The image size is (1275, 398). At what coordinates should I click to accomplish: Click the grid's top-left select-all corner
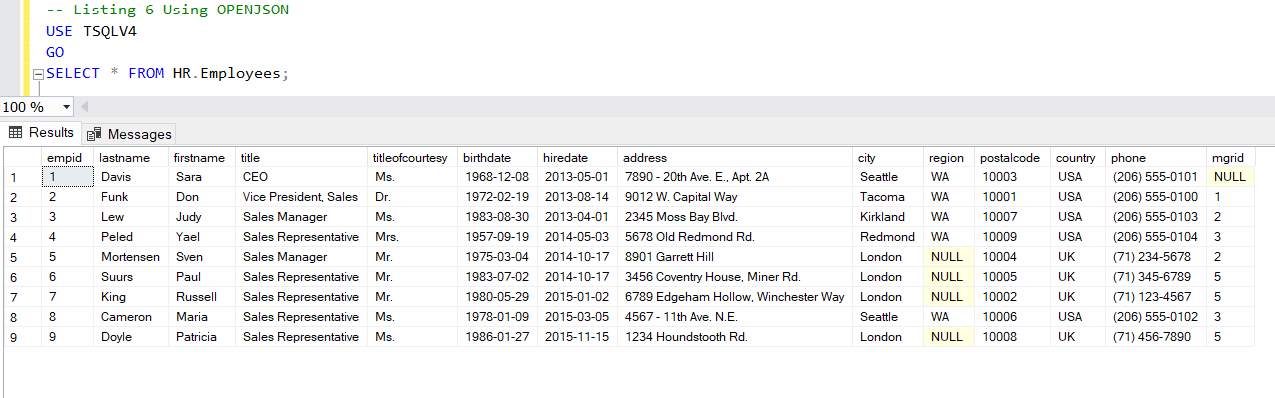pos(21,158)
